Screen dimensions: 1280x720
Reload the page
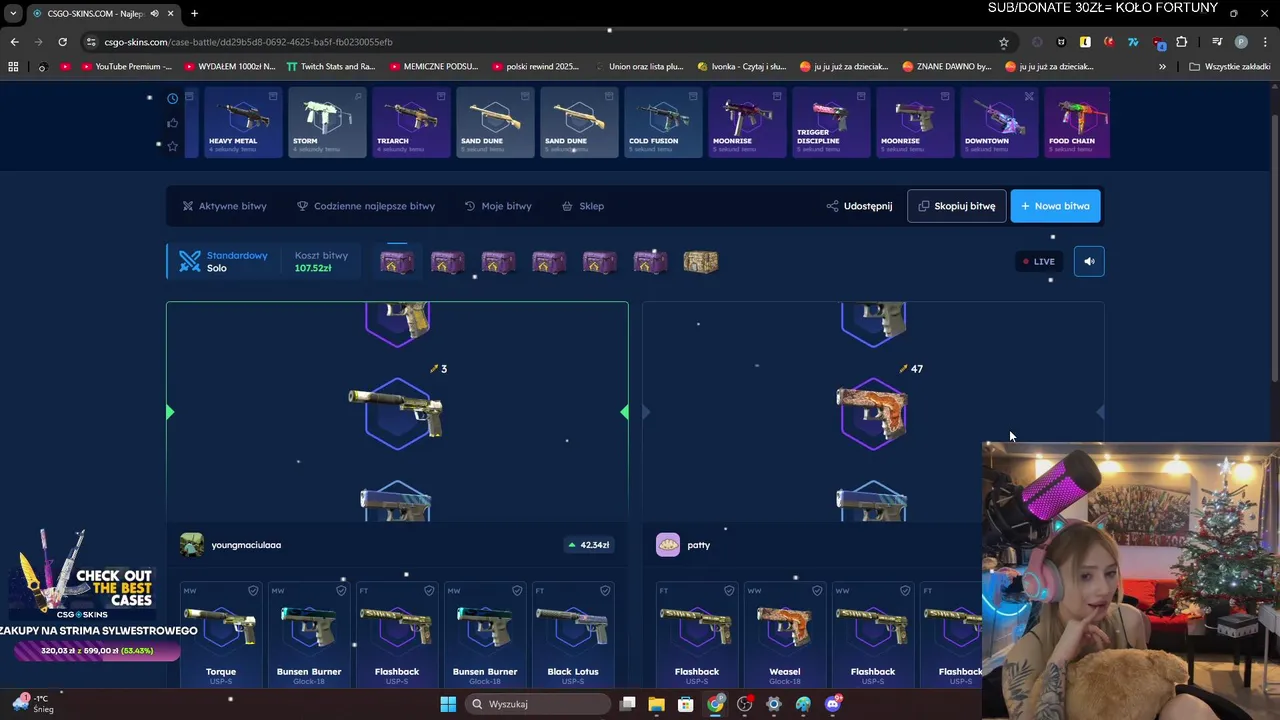pyautogui.click(x=62, y=42)
